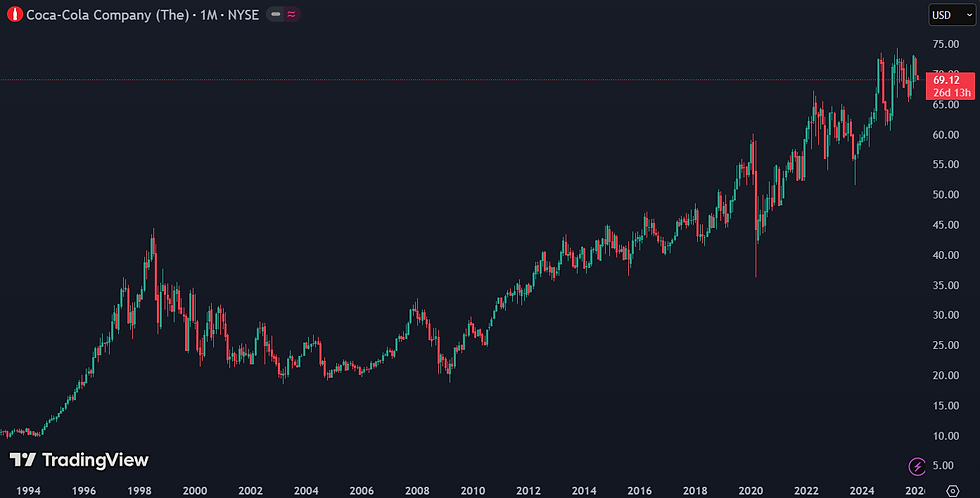The image size is (980, 498).
Task: Click the 2016 time axis label
Action: point(639,491)
